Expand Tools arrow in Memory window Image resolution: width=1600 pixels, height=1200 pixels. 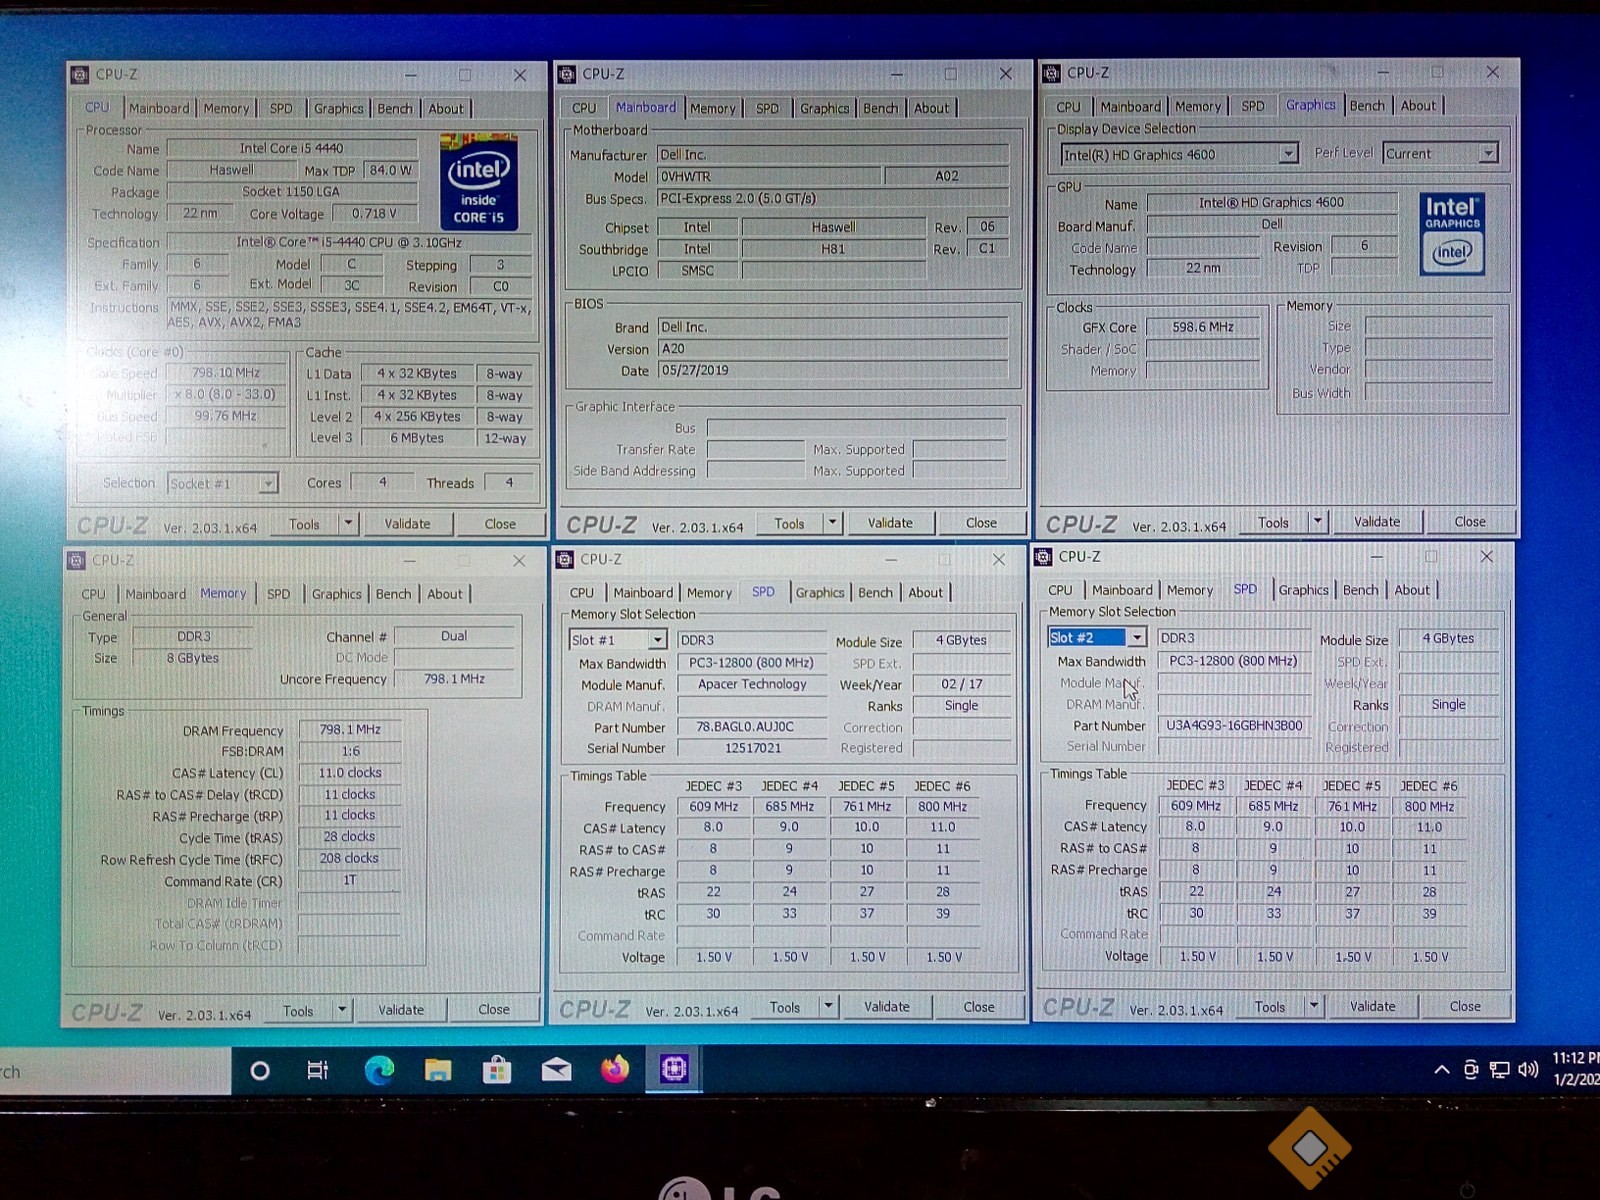(x=342, y=1010)
